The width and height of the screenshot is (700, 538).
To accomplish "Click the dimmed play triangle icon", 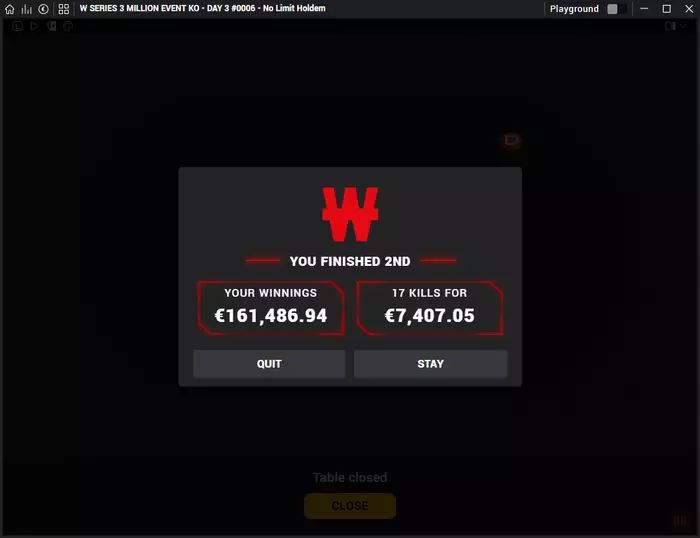I will [x=34, y=26].
